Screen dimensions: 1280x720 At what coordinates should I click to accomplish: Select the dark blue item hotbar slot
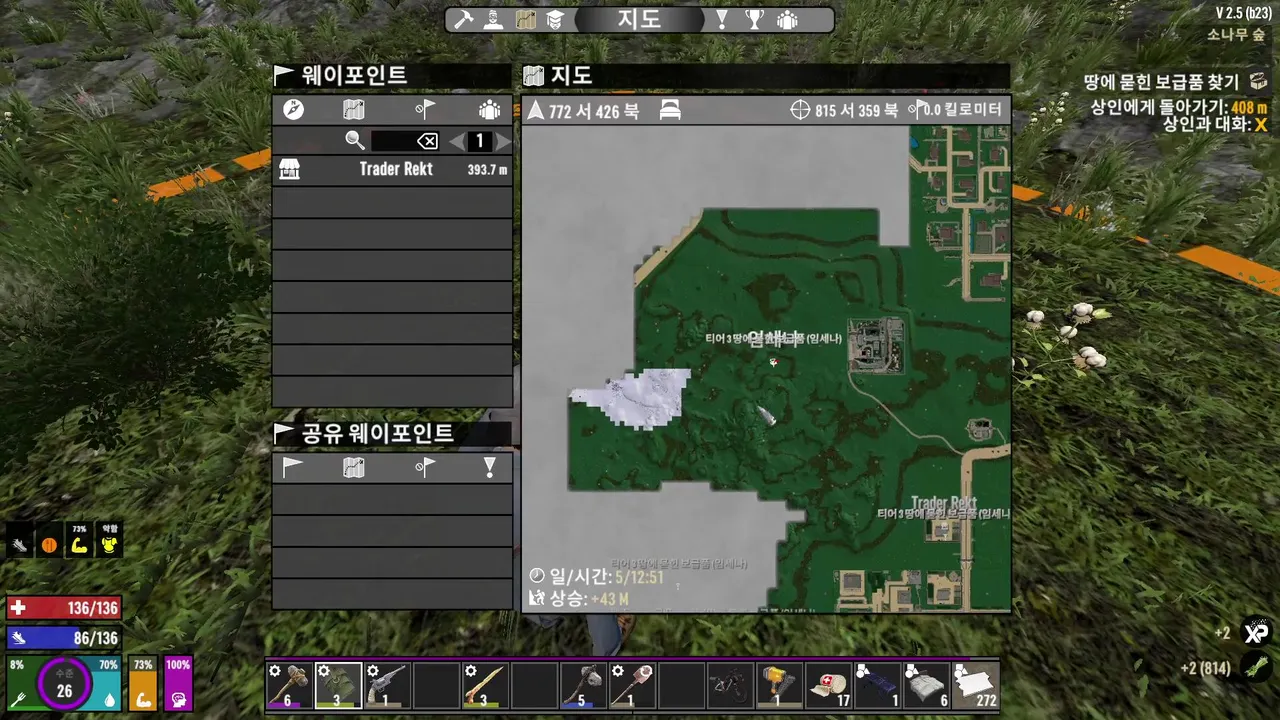click(877, 686)
